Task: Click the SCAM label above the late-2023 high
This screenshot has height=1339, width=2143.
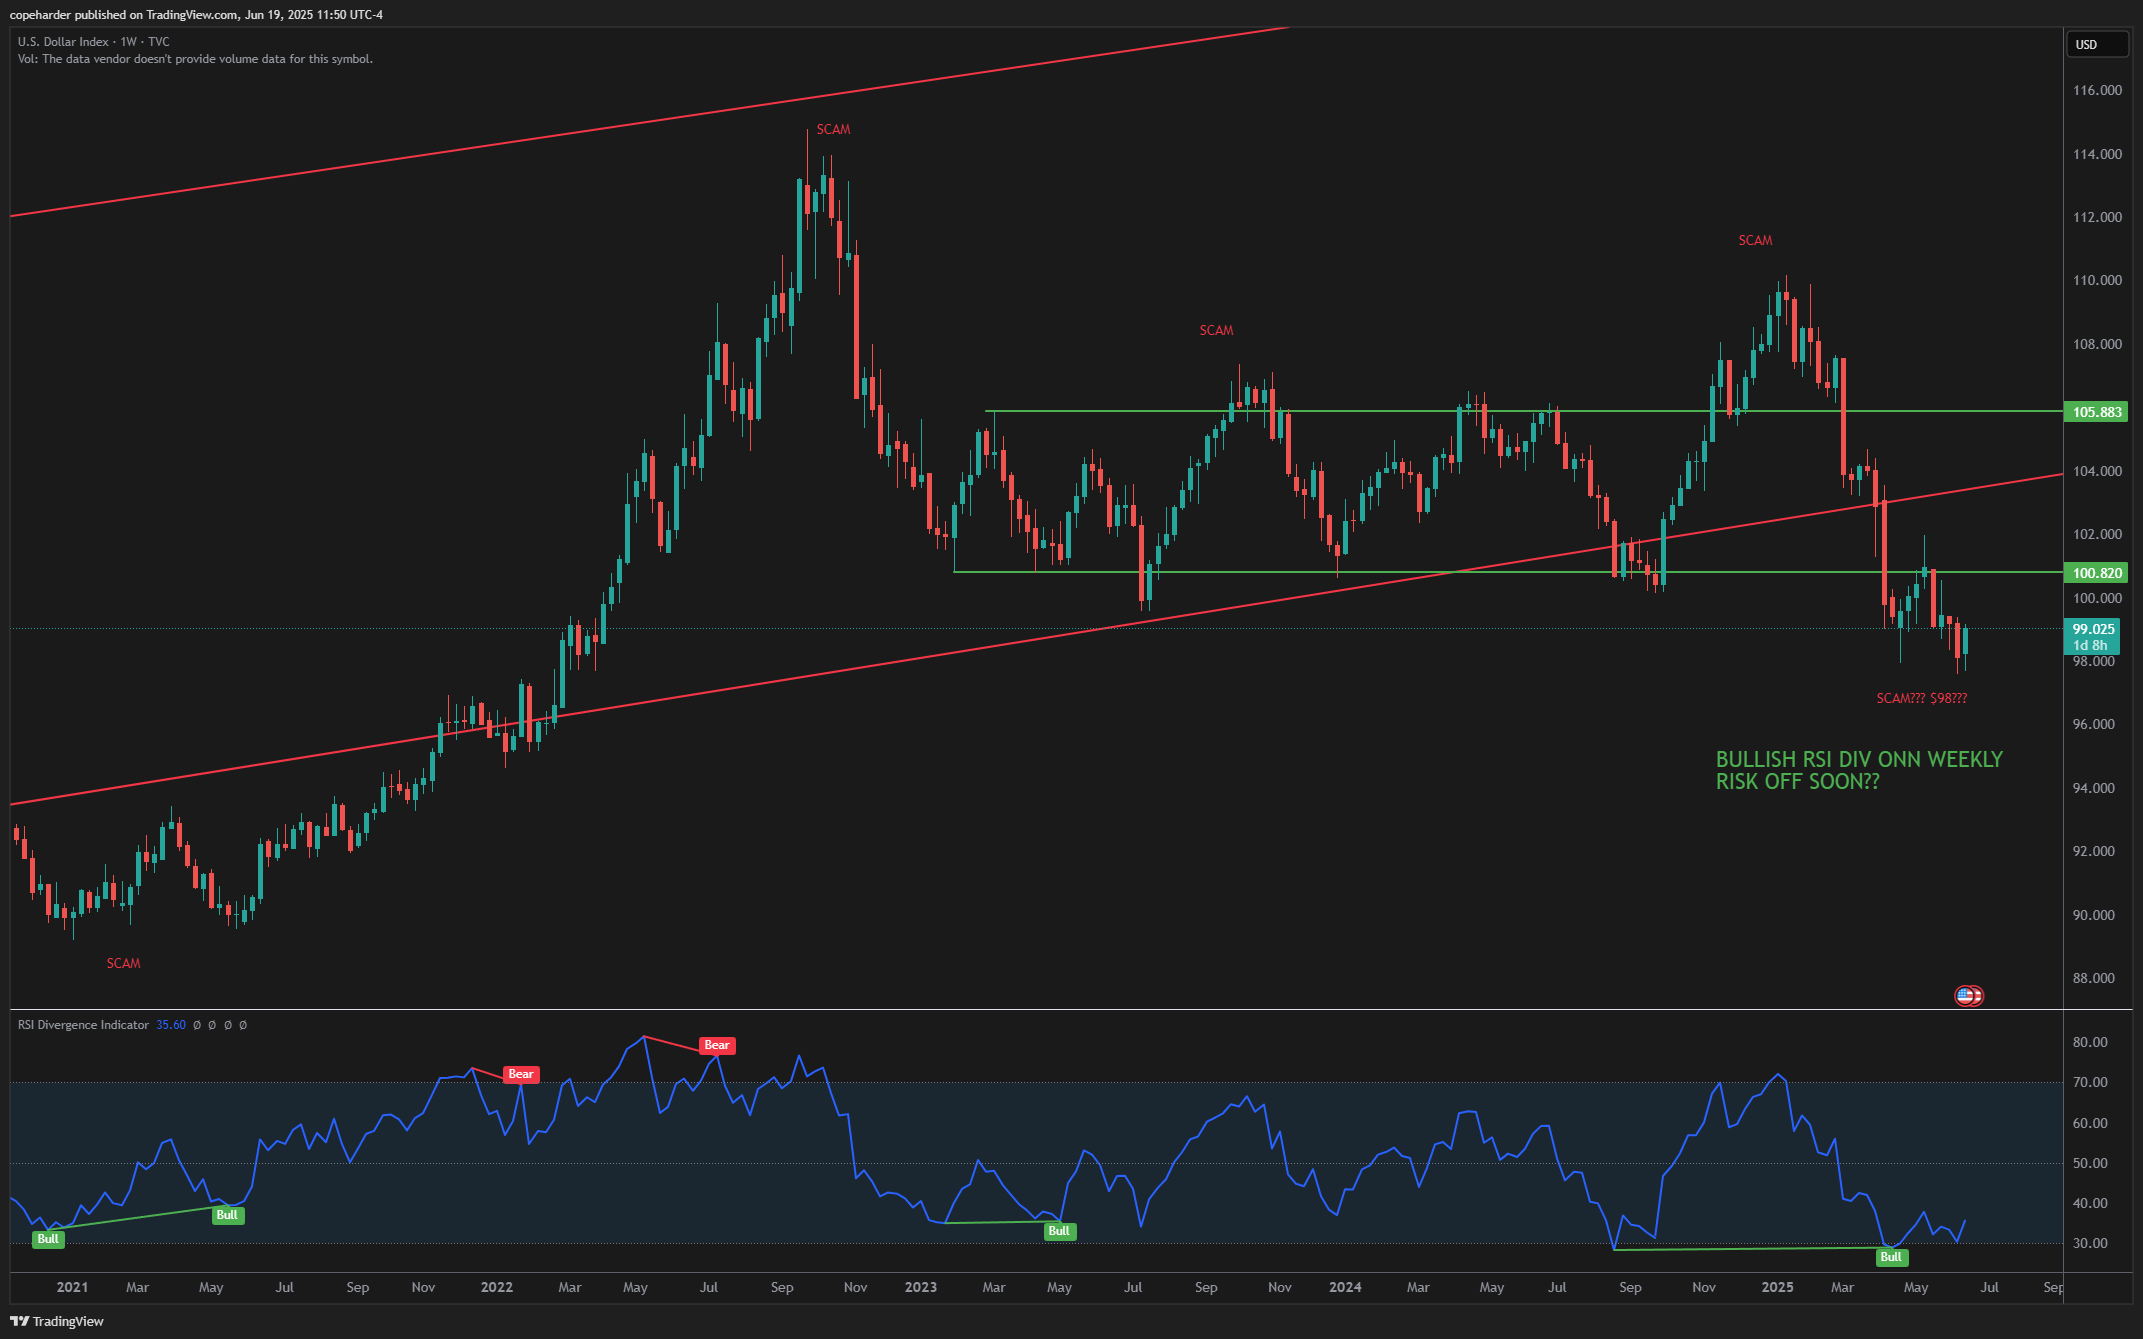Action: pos(1216,330)
